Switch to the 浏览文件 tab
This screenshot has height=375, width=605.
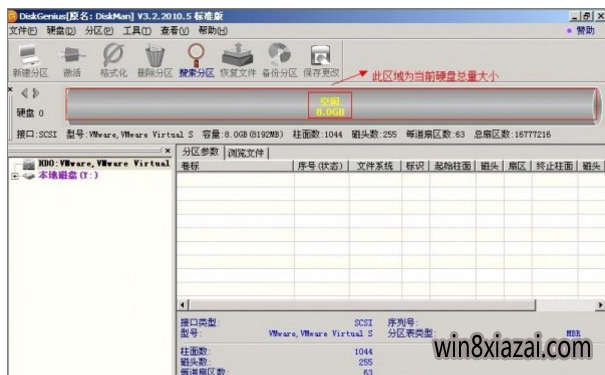click(x=246, y=153)
